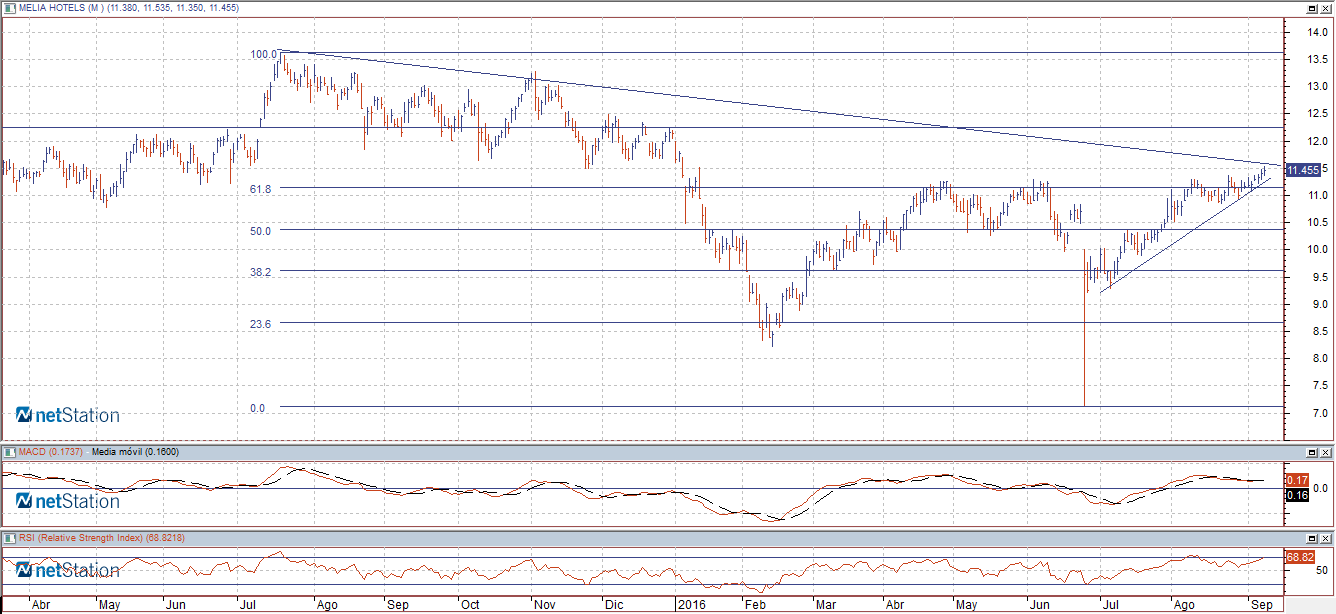Screen dimensions: 1336x614
Task: Select the 100.0 Fibonacci level label
Action: click(x=262, y=54)
